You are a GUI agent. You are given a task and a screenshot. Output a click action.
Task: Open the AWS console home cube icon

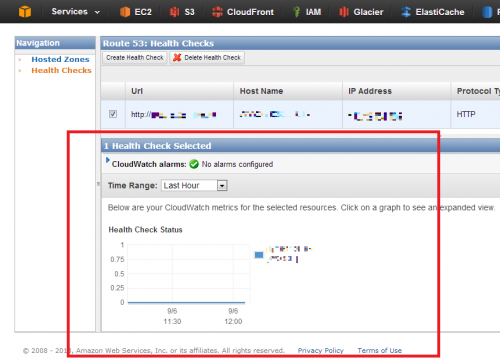tap(25, 12)
